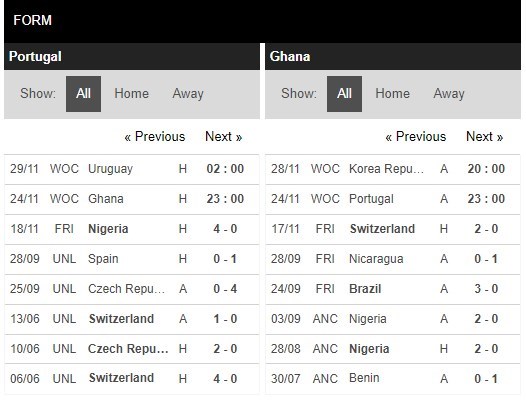Screen dimensions: 526x407
Task: Show Ghana Away matches only
Action: click(449, 94)
